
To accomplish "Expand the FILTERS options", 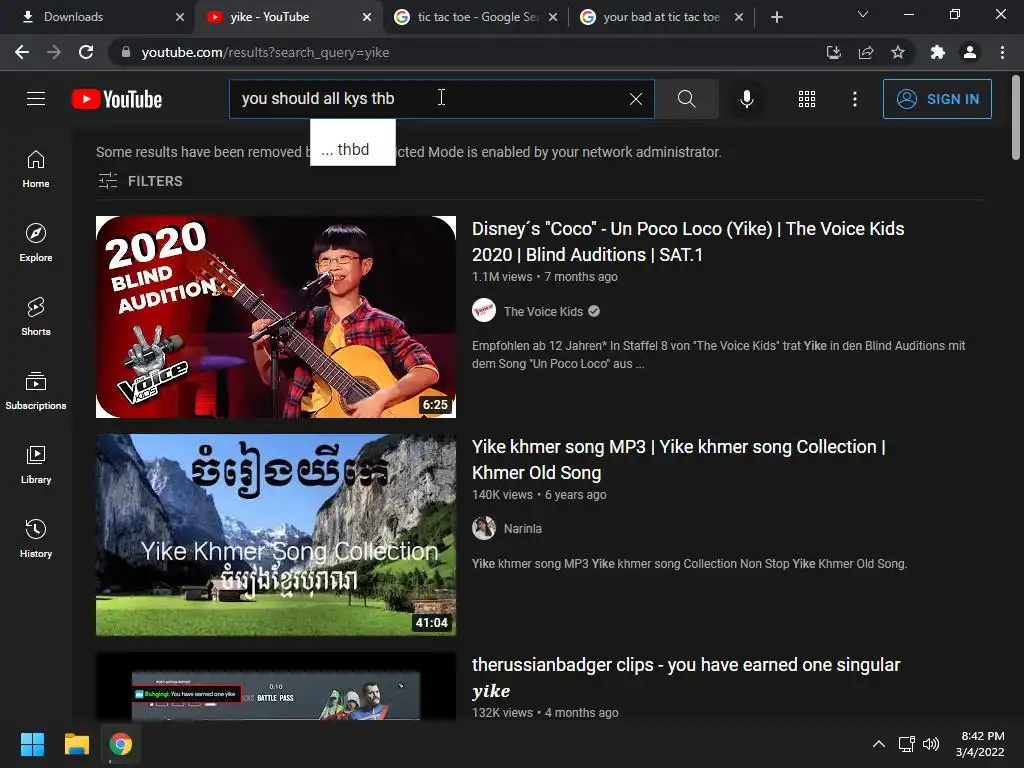I will [140, 181].
